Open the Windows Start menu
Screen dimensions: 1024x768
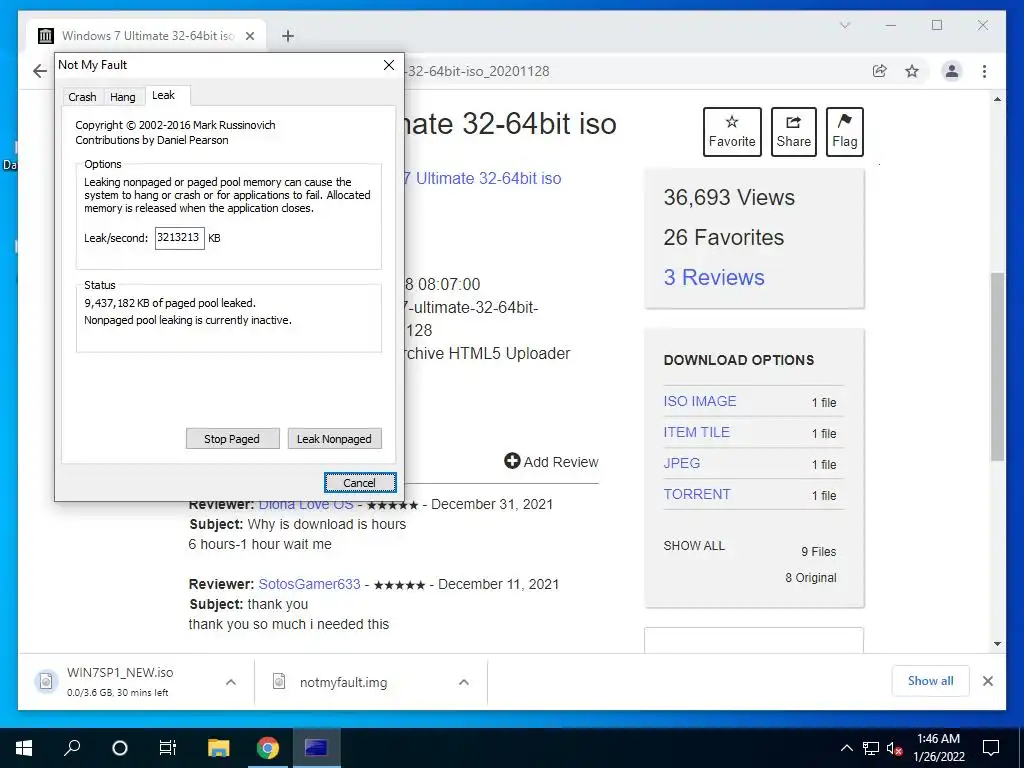(x=24, y=748)
